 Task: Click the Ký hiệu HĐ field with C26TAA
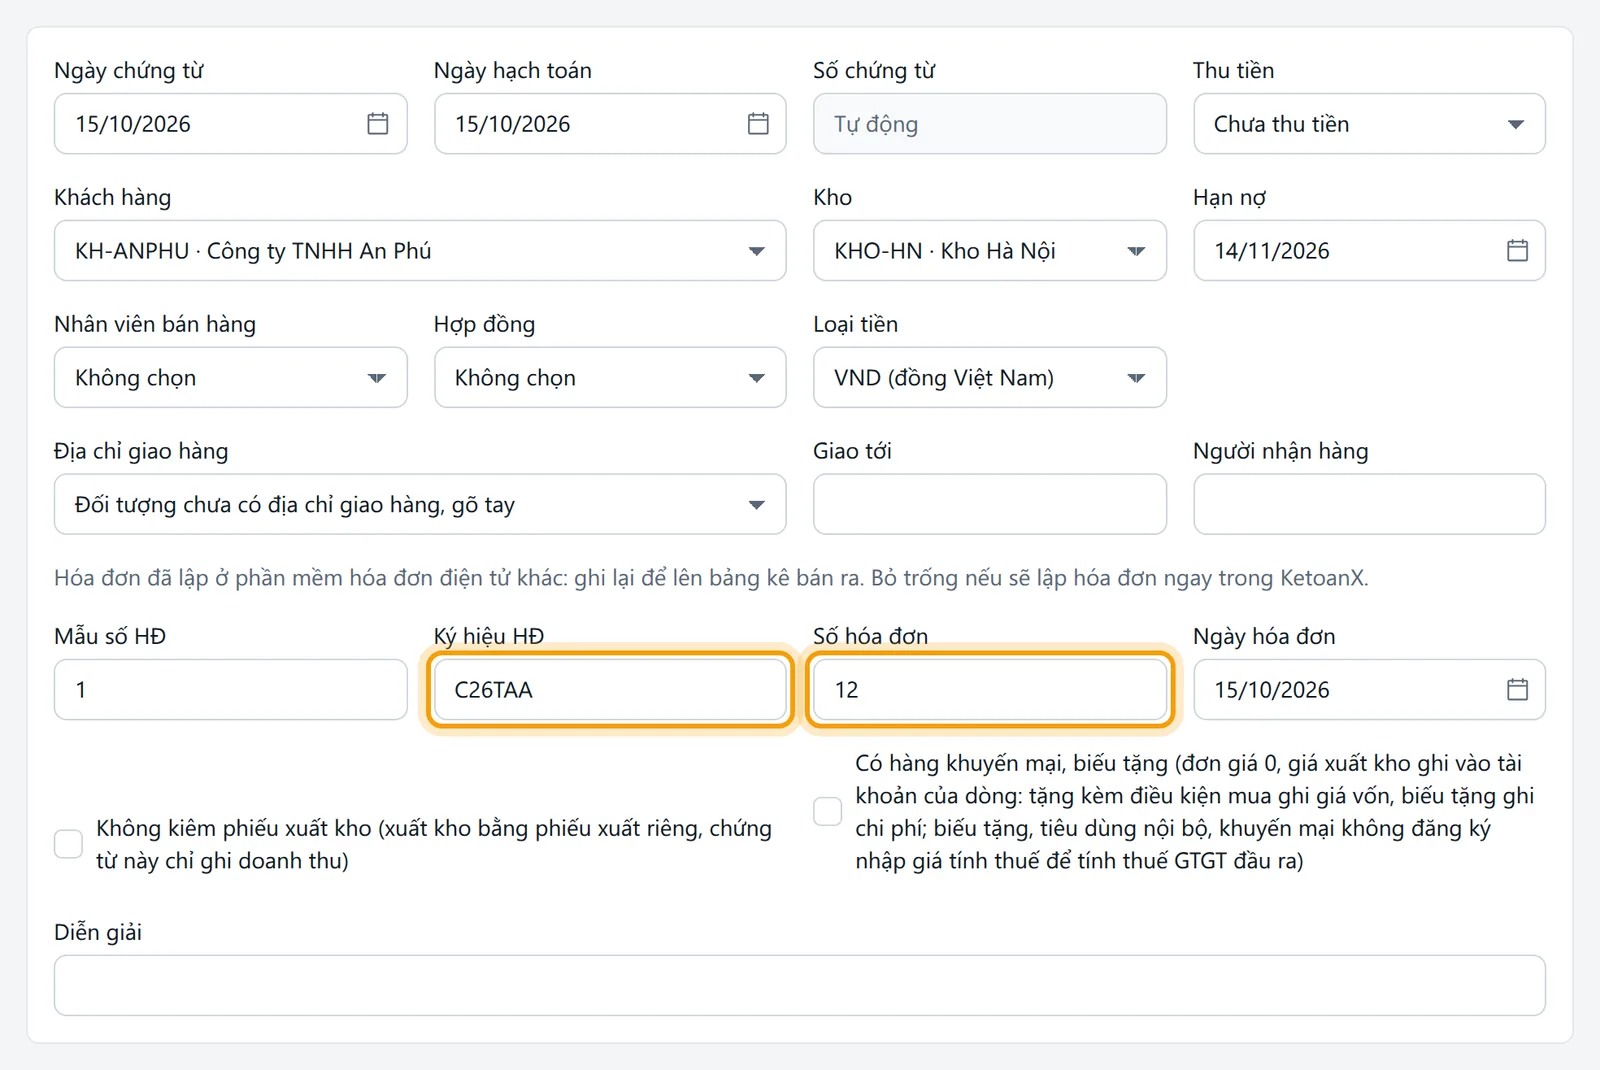tap(610, 689)
